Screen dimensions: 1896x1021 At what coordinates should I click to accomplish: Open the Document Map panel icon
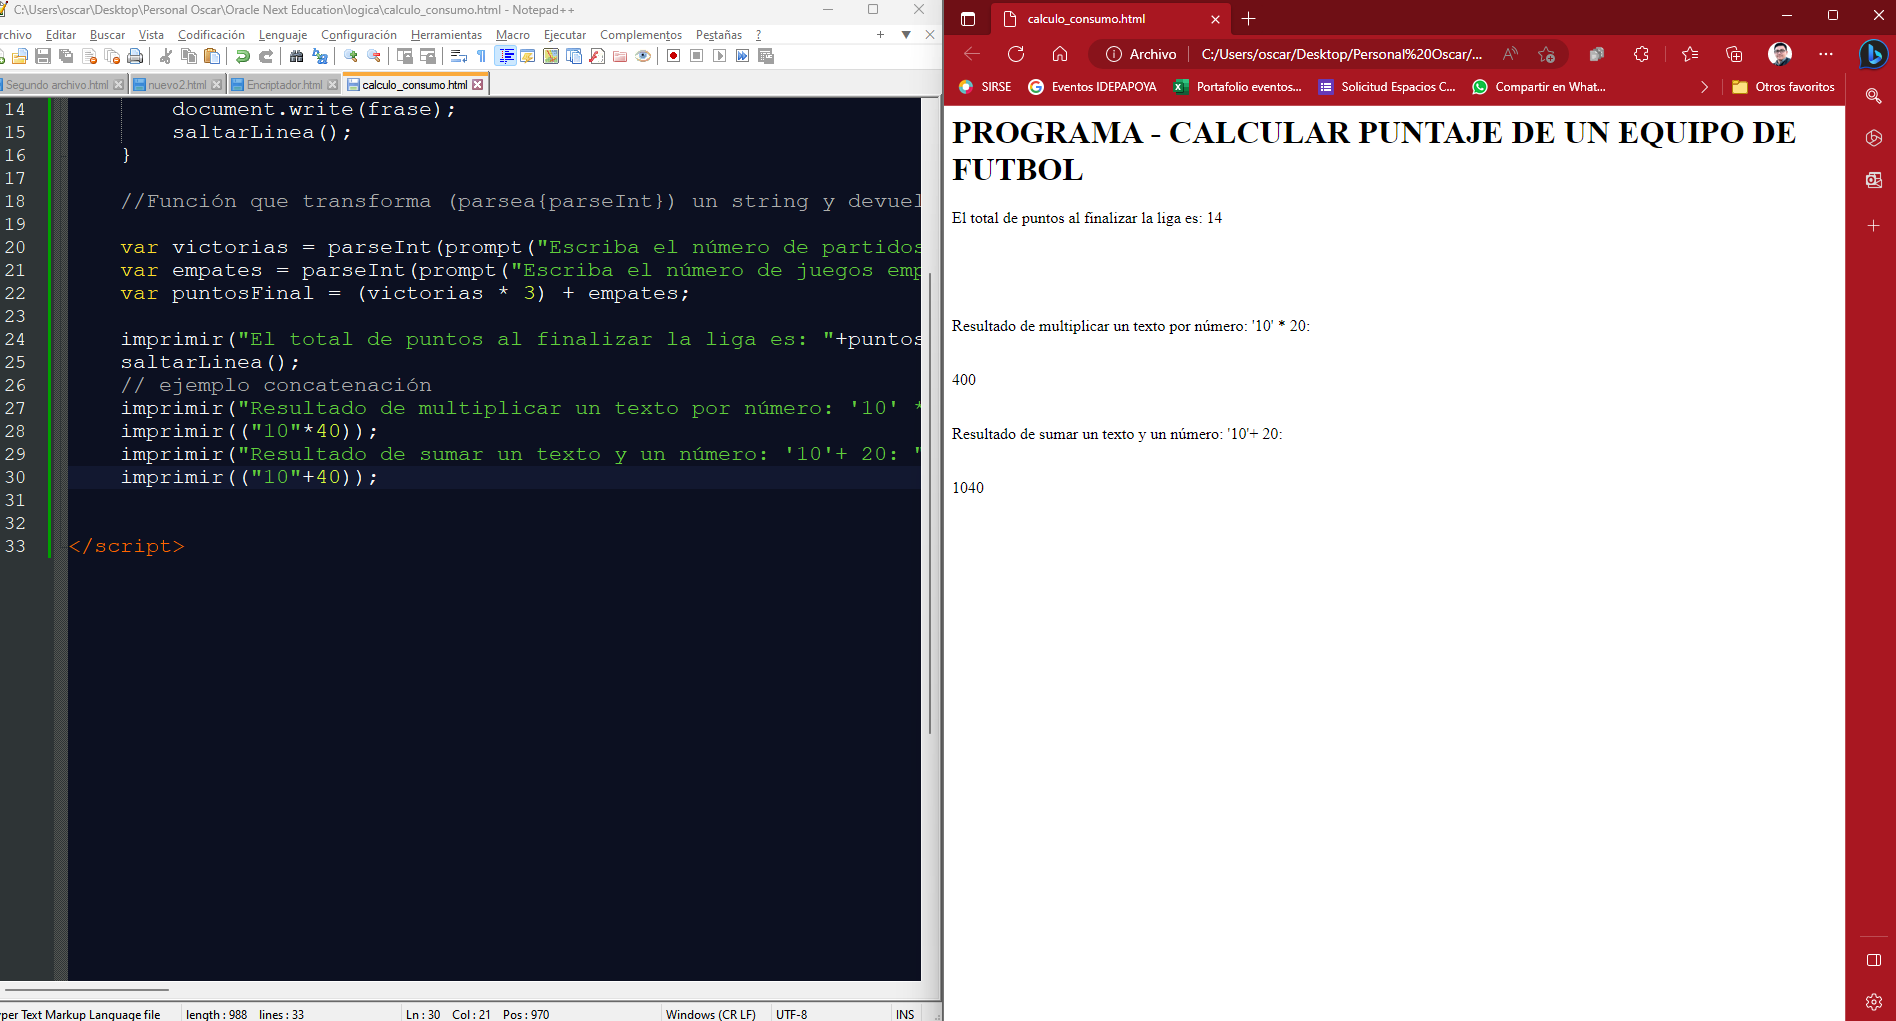[x=551, y=56]
